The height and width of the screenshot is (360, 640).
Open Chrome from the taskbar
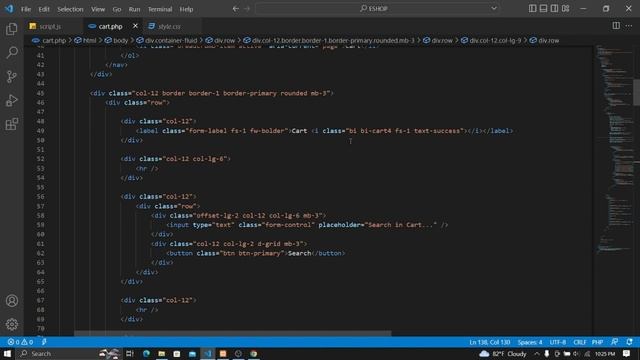pos(254,353)
